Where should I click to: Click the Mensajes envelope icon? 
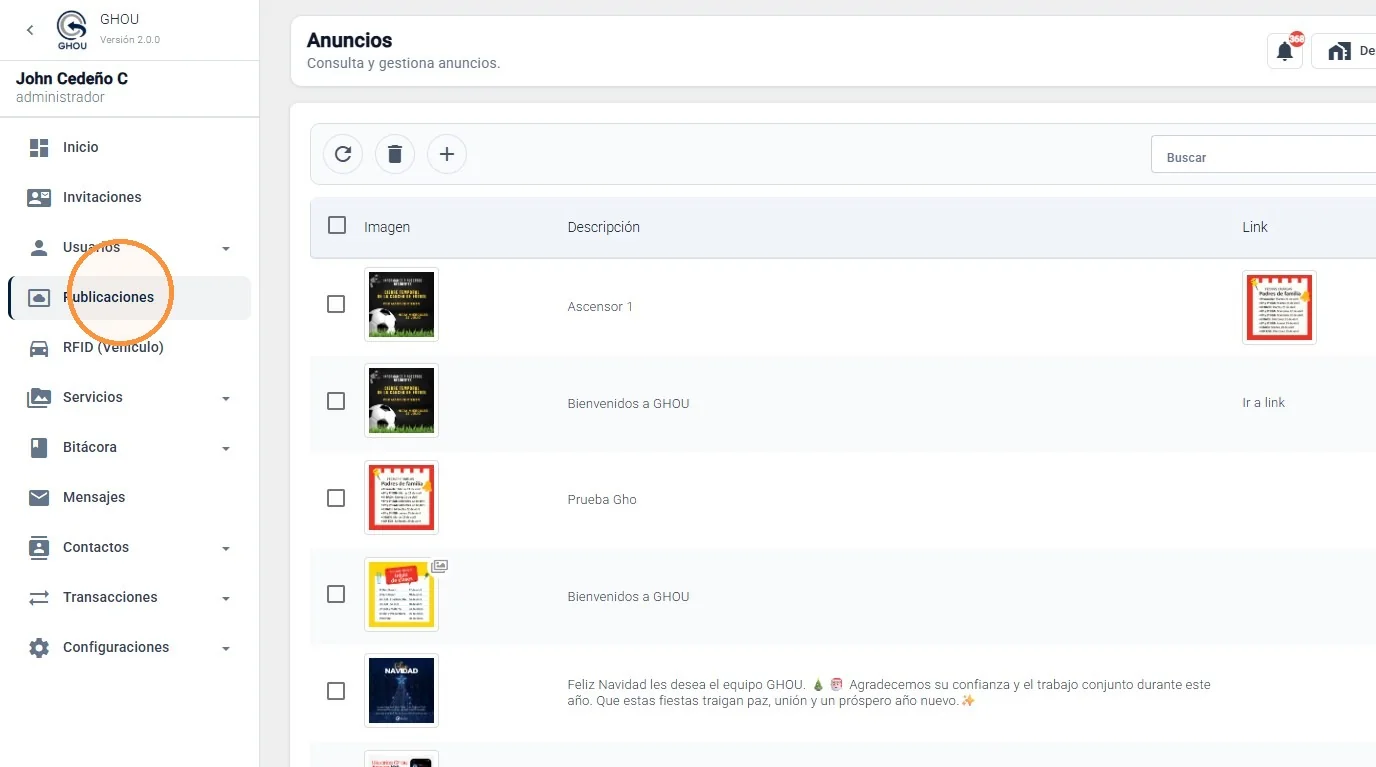point(39,497)
